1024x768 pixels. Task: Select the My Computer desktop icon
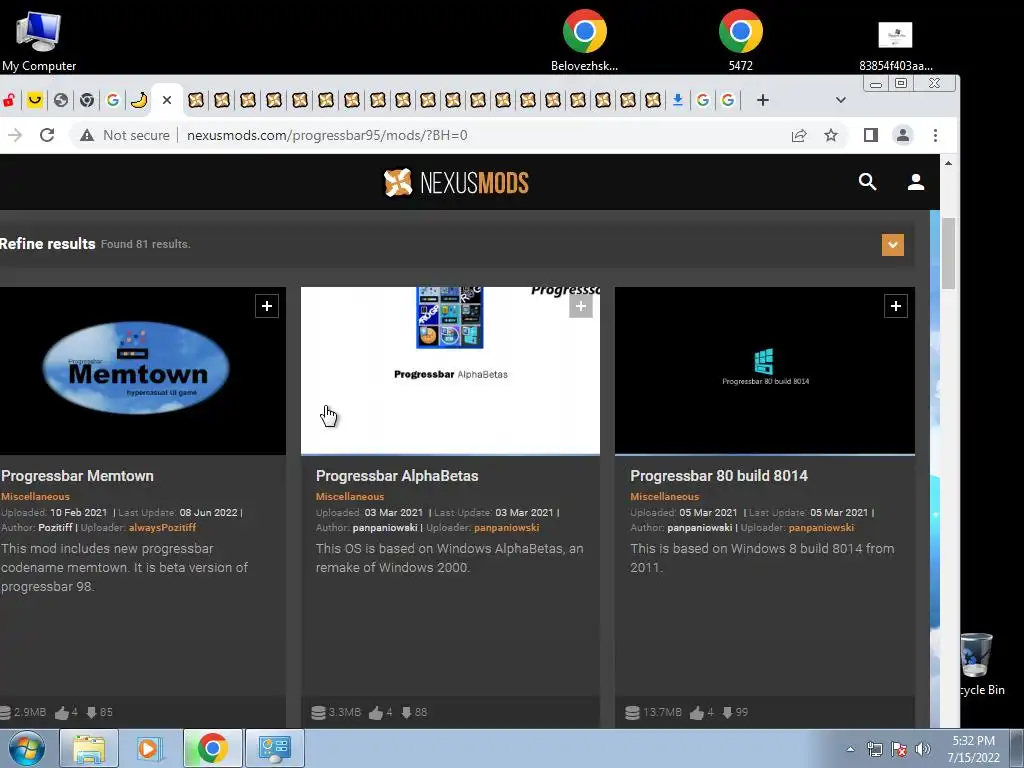[x=39, y=41]
